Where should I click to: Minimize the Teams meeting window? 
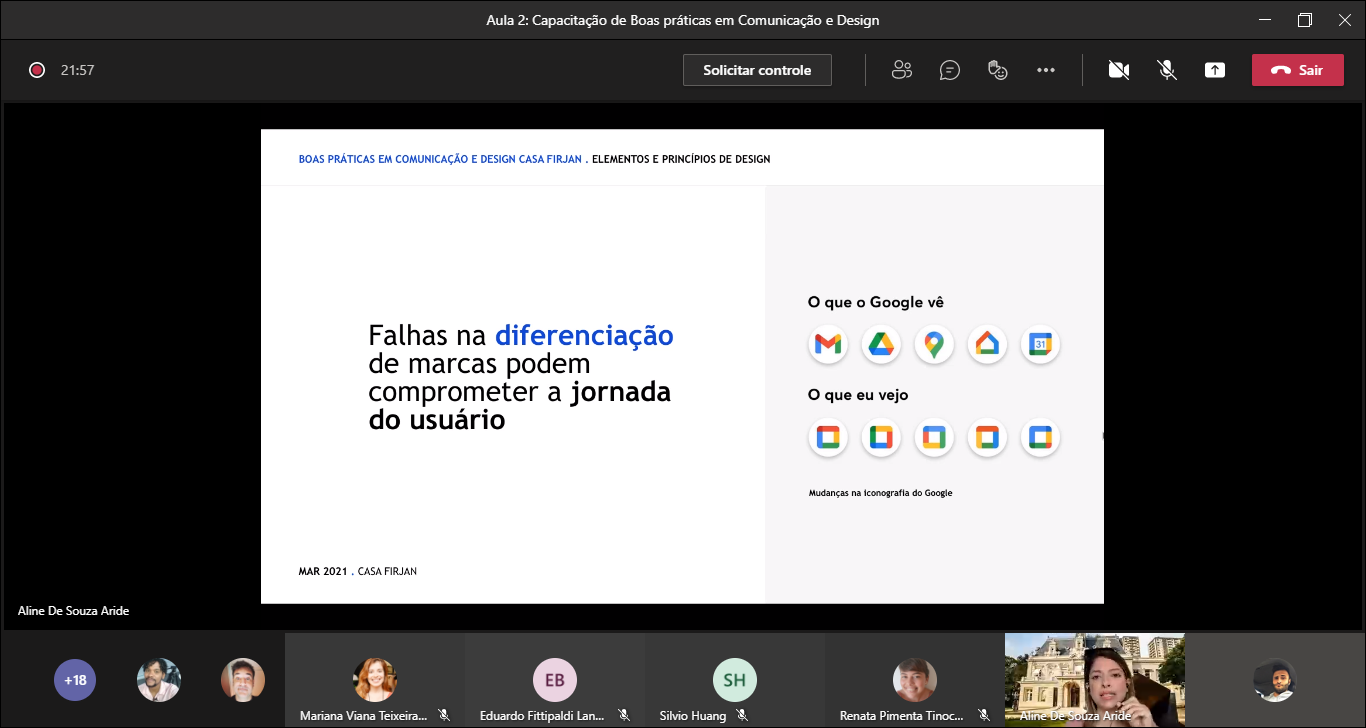pyautogui.click(x=1264, y=20)
